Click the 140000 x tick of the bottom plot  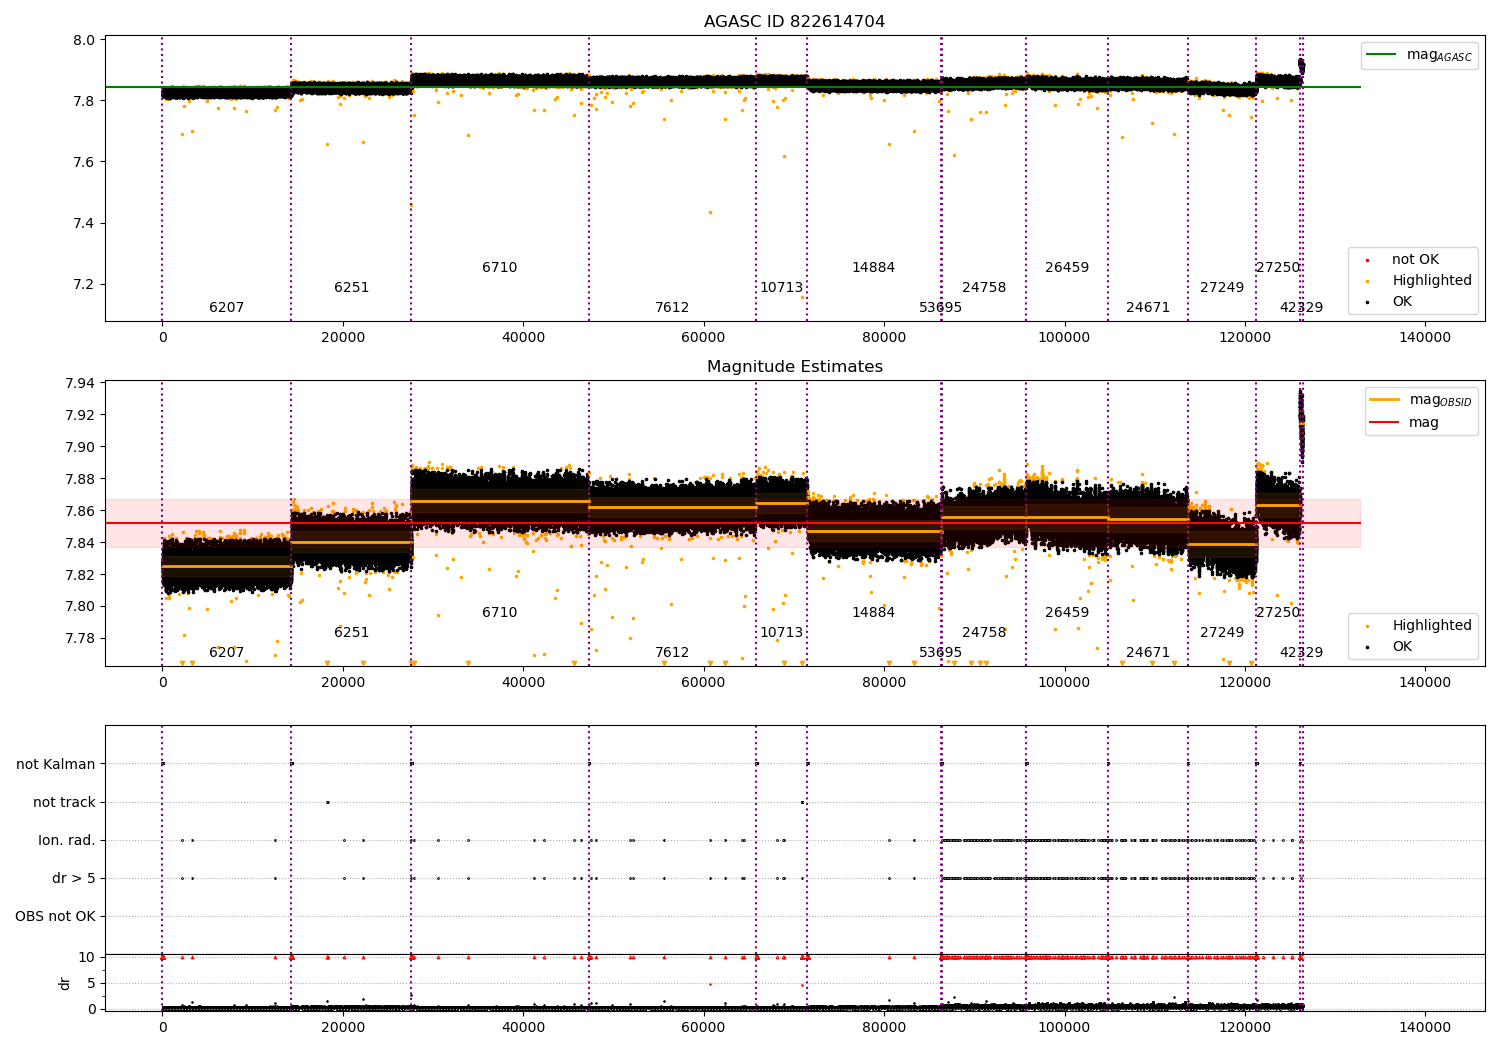[x=1425, y=1028]
